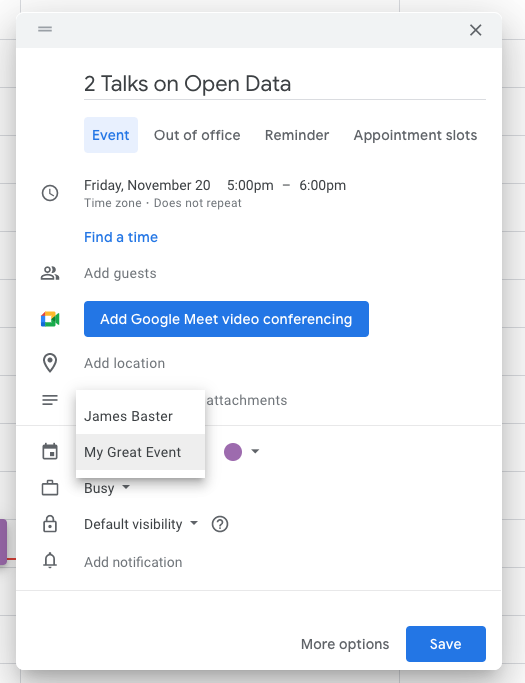The image size is (525, 683).
Task: Select the purple event color circle
Action: pos(233,452)
